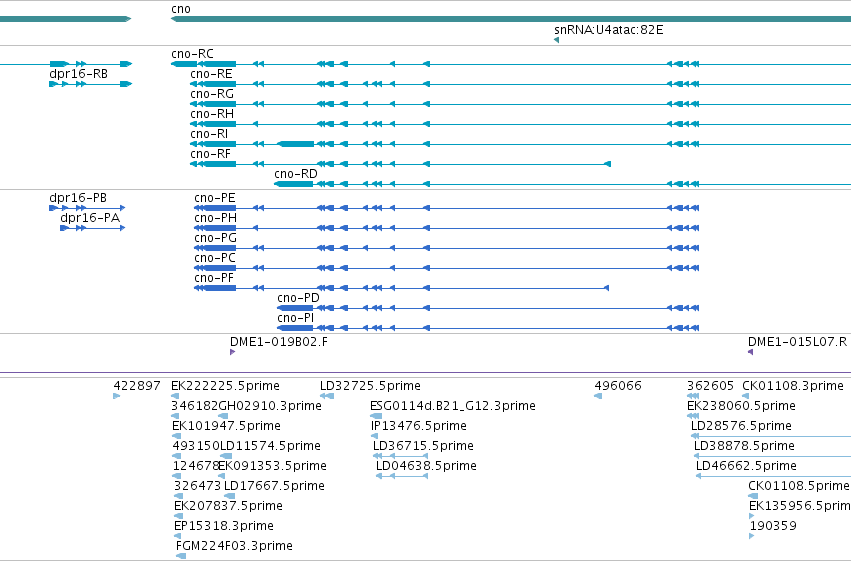Click the cno-PD protein label
Image resolution: width=851 pixels, height=561 pixels.
[x=299, y=298]
